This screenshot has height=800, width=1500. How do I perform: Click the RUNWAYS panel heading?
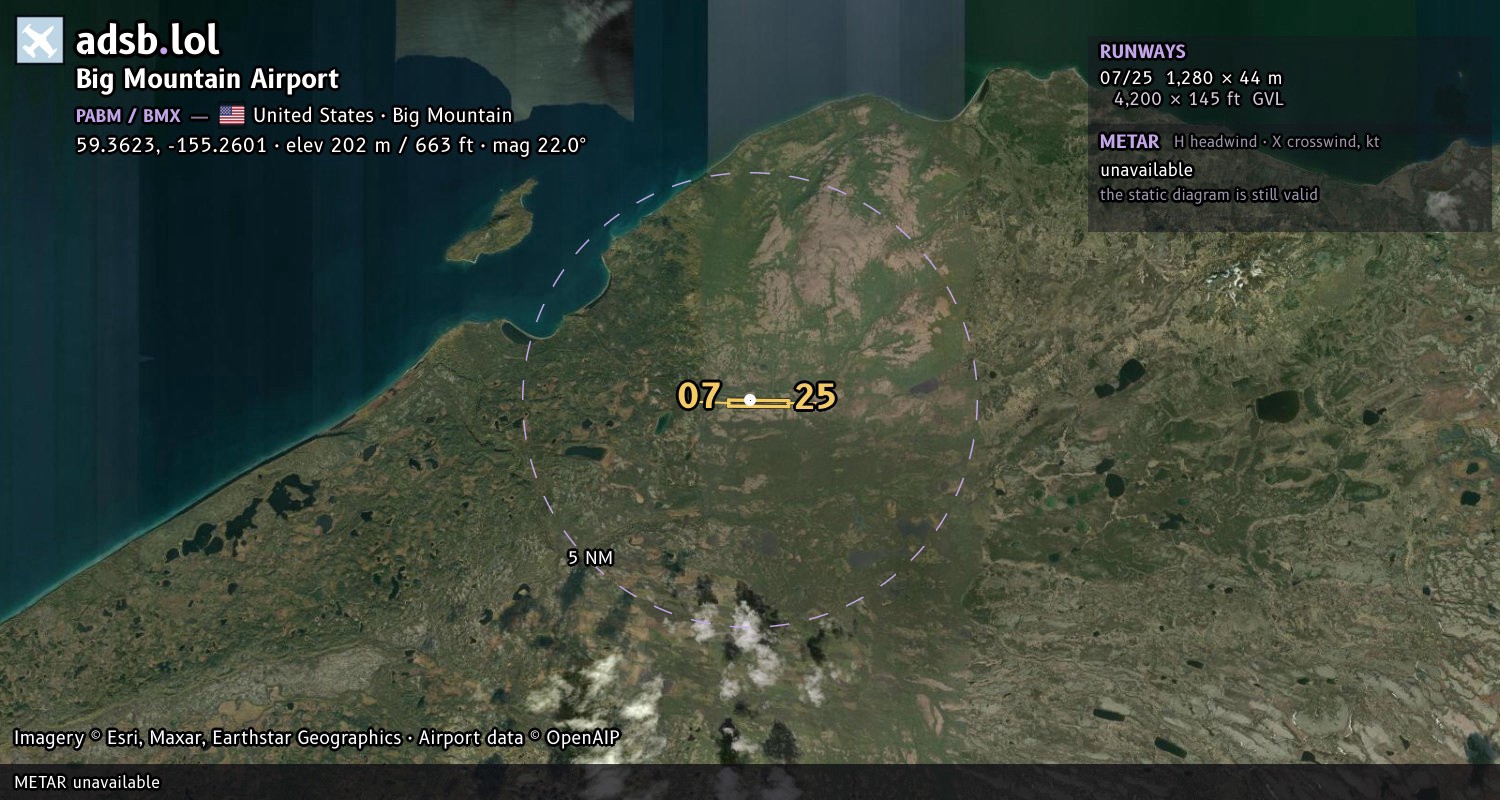(1142, 52)
